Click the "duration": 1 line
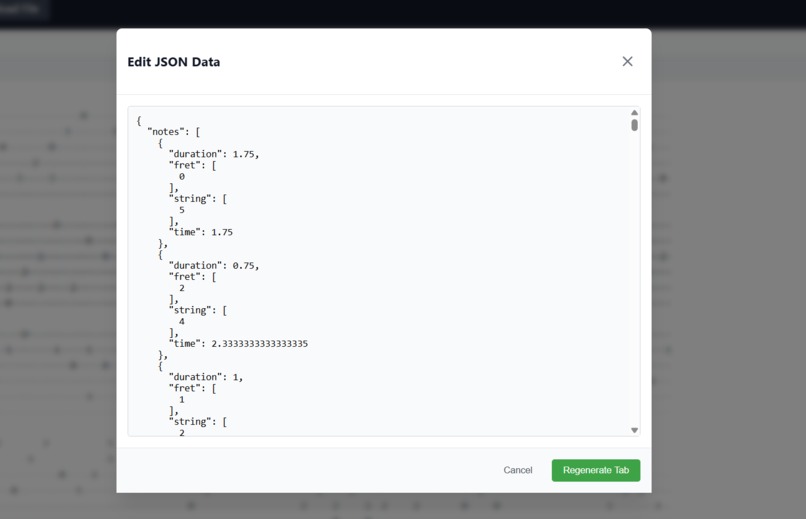 pos(206,377)
